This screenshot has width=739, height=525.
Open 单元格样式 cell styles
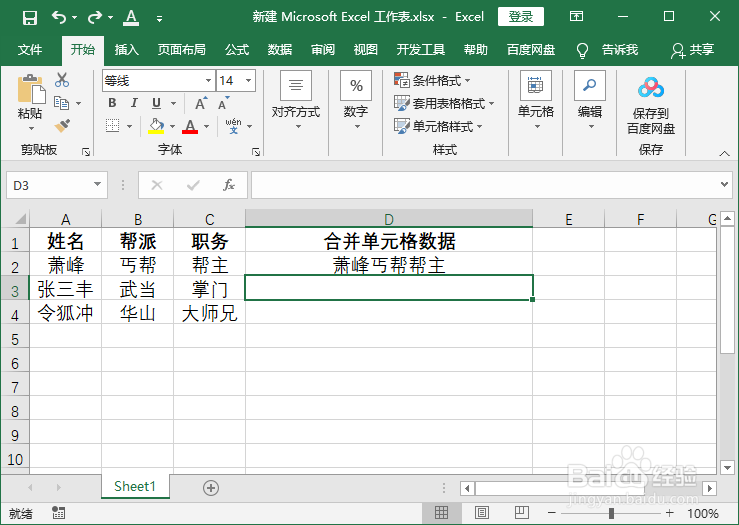438,126
